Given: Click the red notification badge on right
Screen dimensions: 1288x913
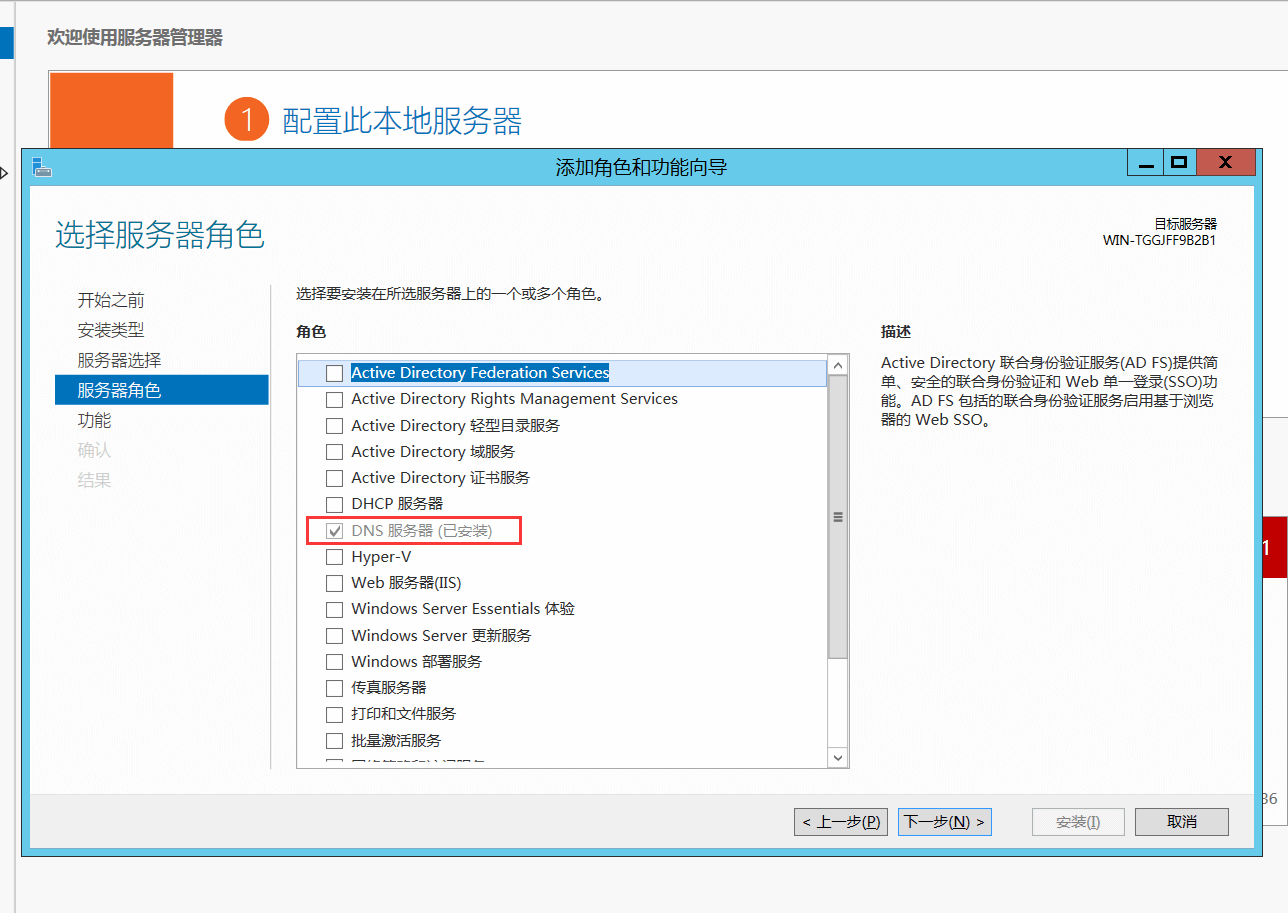Looking at the screenshot, I should click(x=1272, y=548).
